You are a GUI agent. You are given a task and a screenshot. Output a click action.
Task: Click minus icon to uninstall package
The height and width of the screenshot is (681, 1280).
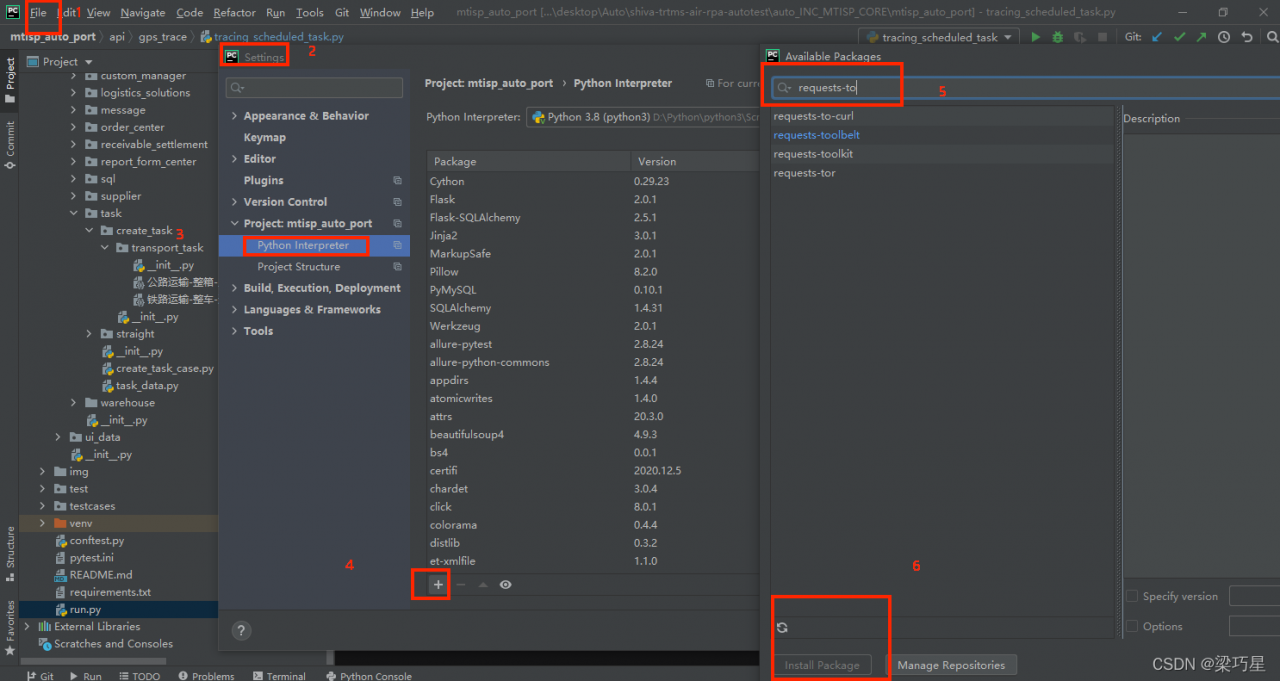pyautogui.click(x=461, y=585)
